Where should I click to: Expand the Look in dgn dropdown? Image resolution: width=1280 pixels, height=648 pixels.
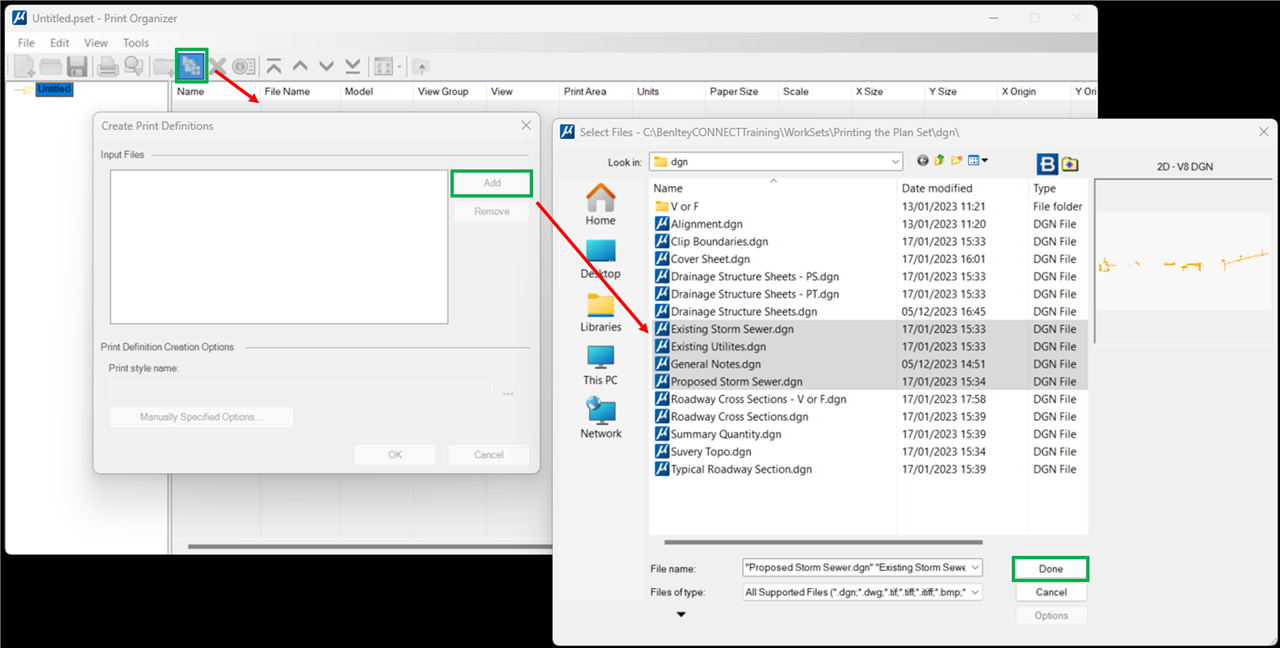895,161
